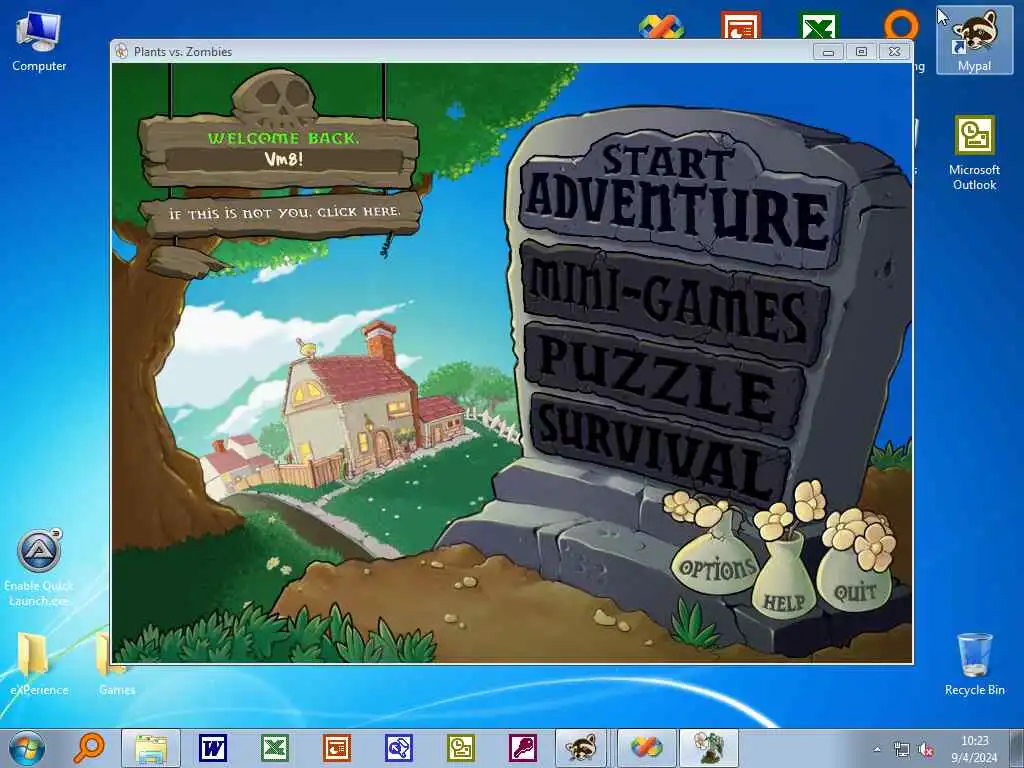The height and width of the screenshot is (768, 1024).
Task: Select the orange ring desktop icon
Action: 901,25
